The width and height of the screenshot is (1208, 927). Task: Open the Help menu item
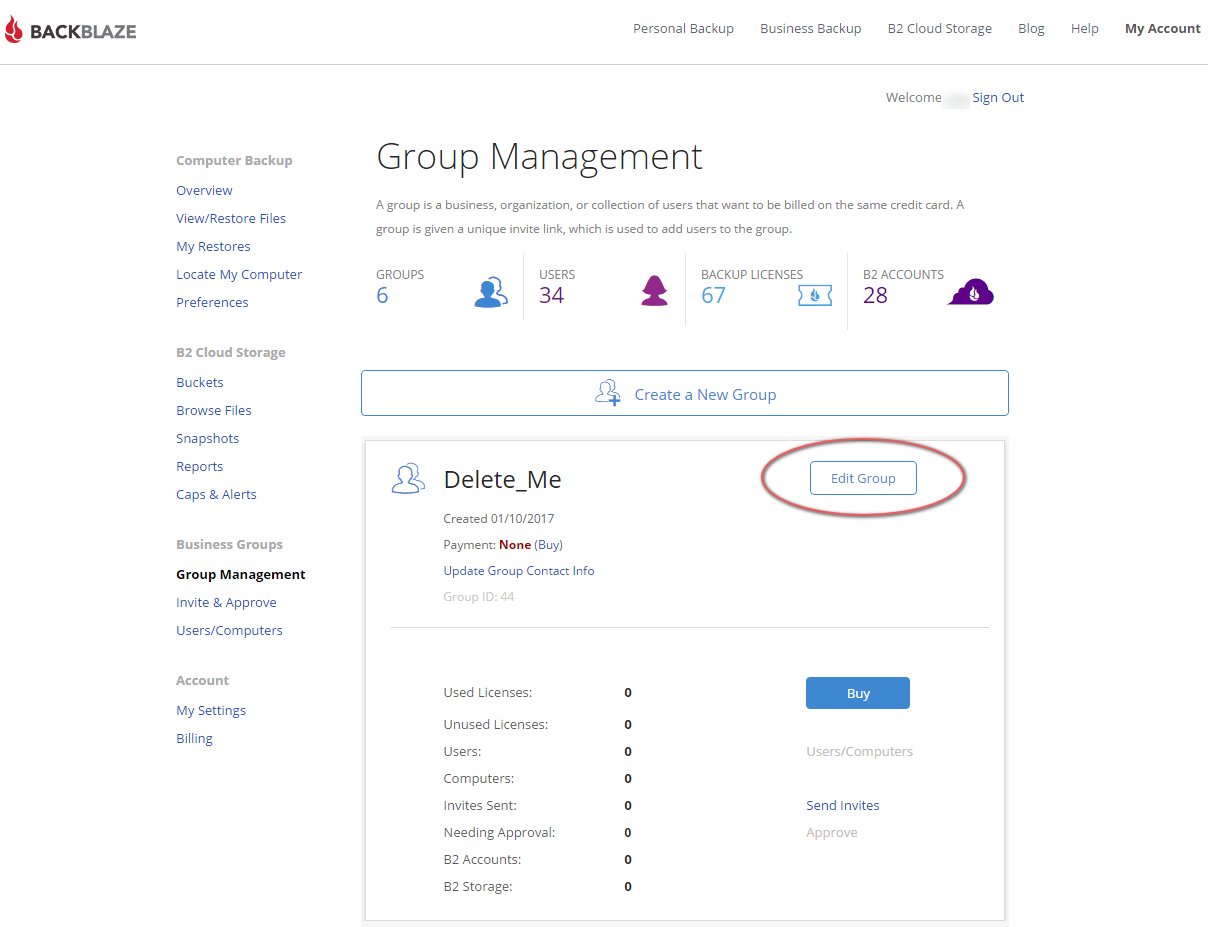coord(1085,29)
